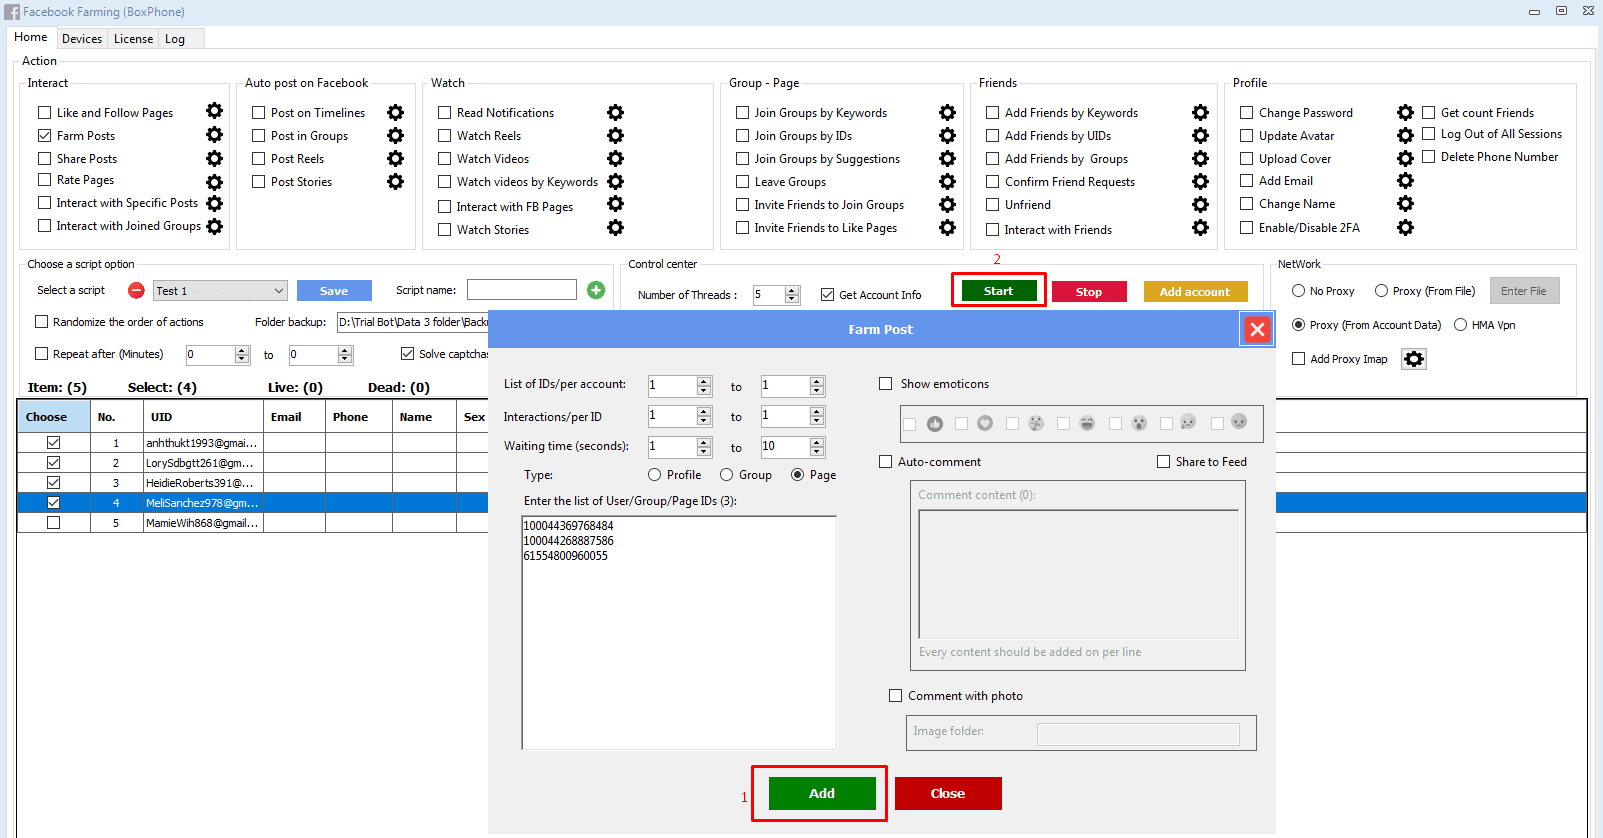Open settings gear for Change Password
Viewport: 1603px width, 838px height.
pyautogui.click(x=1405, y=112)
